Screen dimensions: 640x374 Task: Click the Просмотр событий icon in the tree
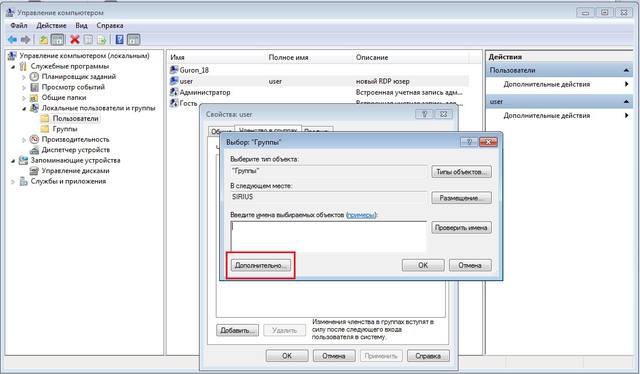[34, 87]
